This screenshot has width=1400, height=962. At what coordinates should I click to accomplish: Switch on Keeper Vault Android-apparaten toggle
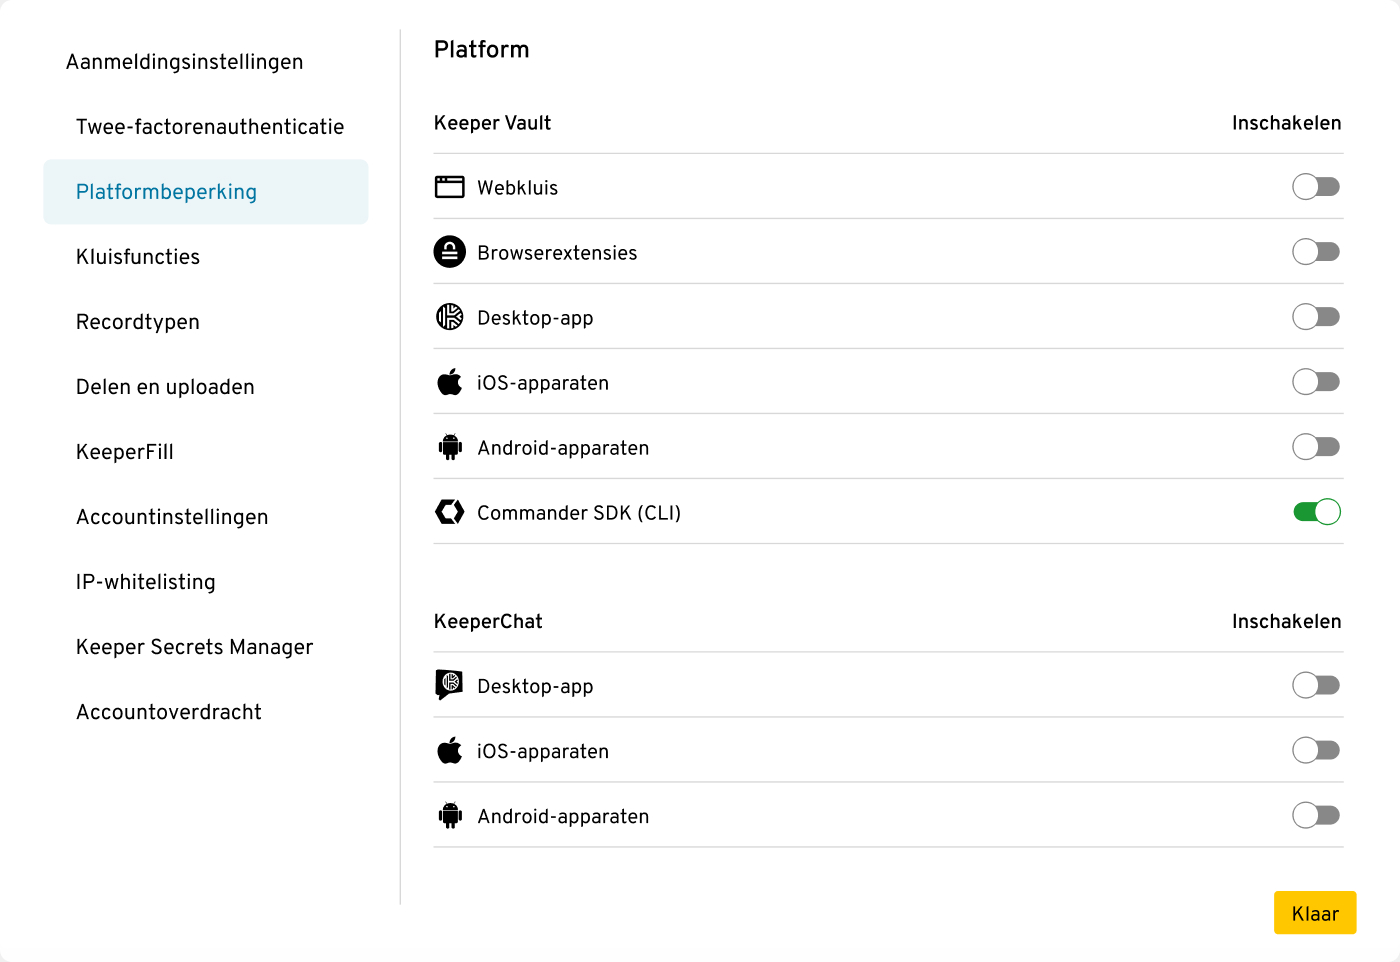point(1316,447)
